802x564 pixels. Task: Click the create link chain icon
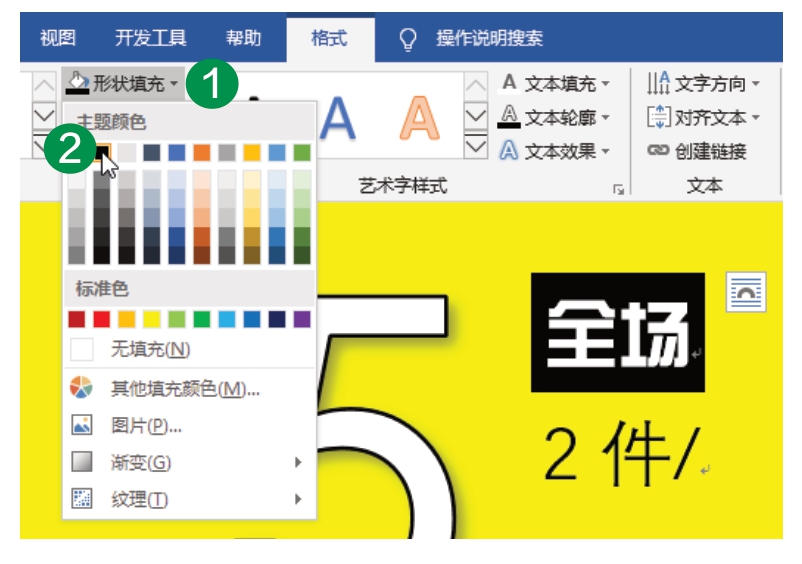(x=658, y=150)
